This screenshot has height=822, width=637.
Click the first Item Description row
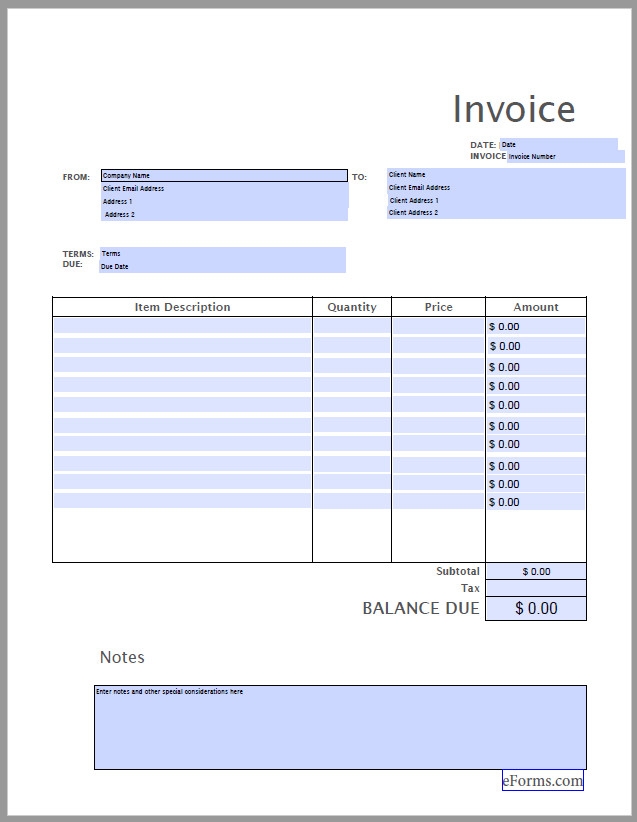182,326
